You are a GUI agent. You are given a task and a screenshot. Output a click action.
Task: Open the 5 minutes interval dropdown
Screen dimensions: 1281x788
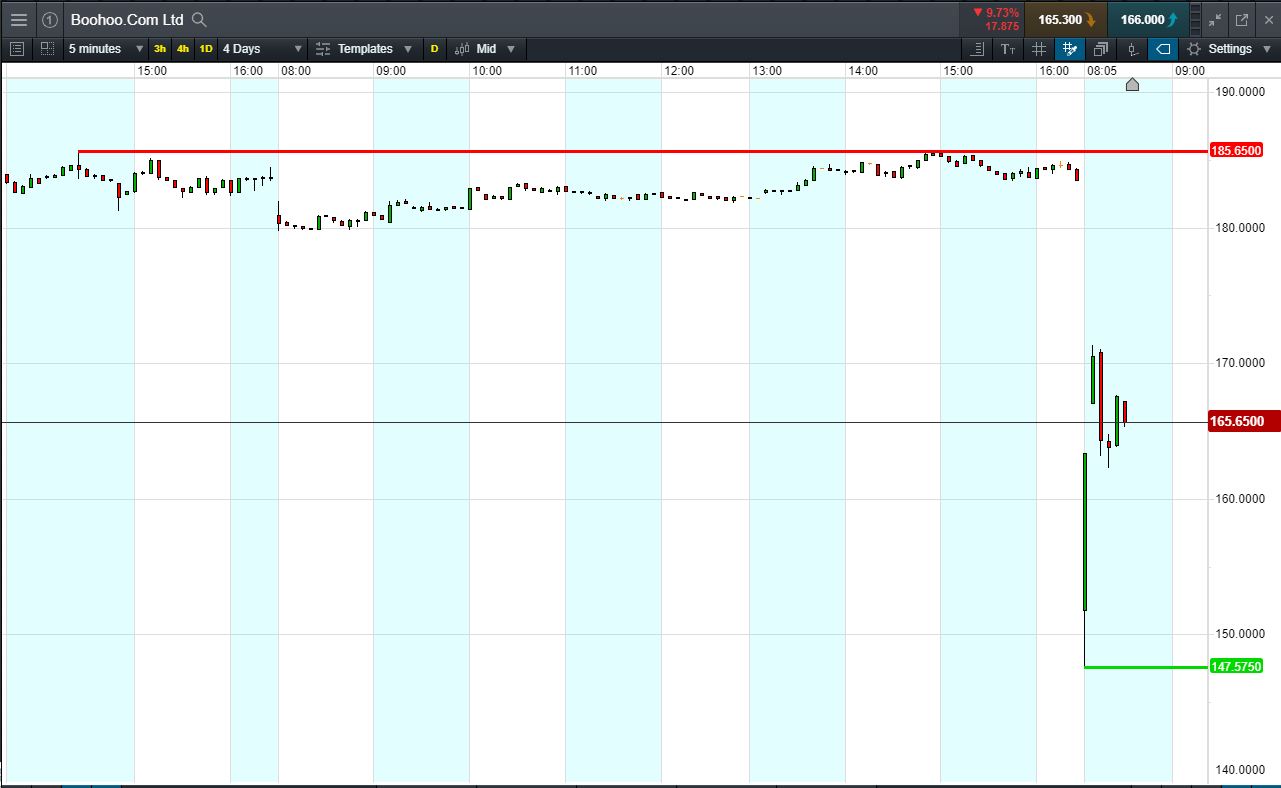[105, 48]
